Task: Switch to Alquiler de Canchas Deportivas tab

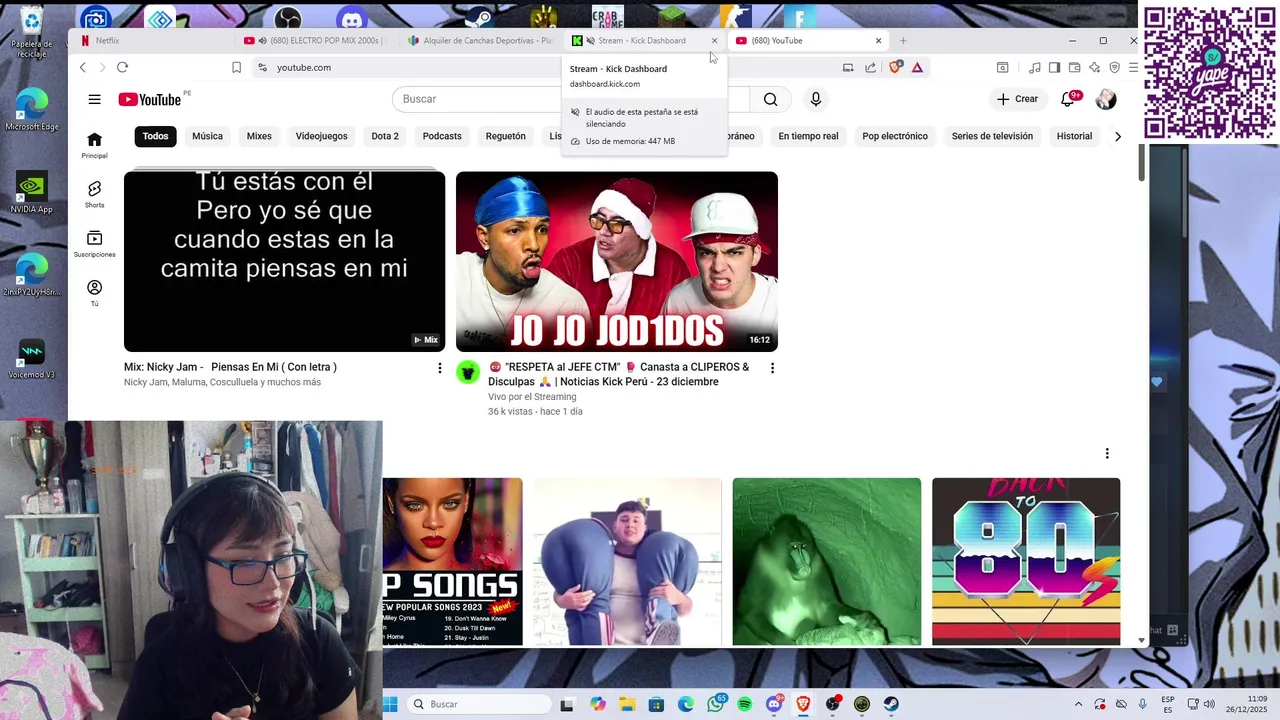Action: (x=481, y=41)
